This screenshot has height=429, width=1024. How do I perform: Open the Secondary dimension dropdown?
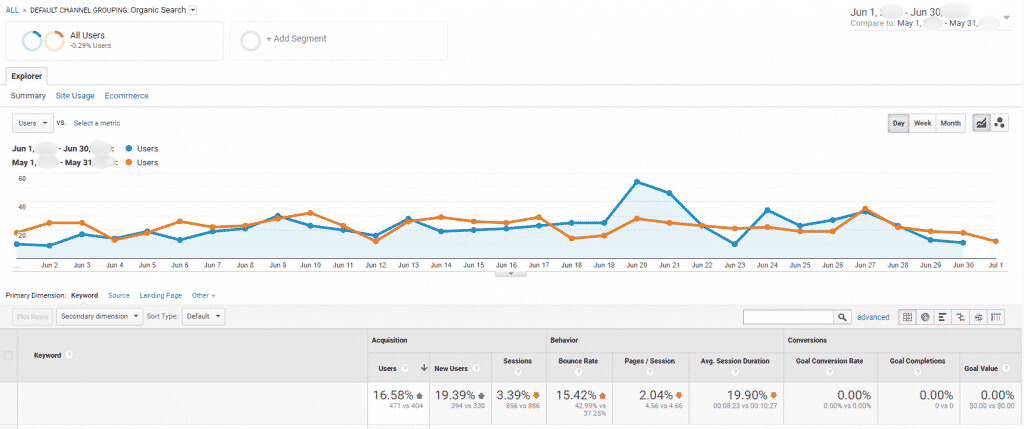pyautogui.click(x=98, y=316)
